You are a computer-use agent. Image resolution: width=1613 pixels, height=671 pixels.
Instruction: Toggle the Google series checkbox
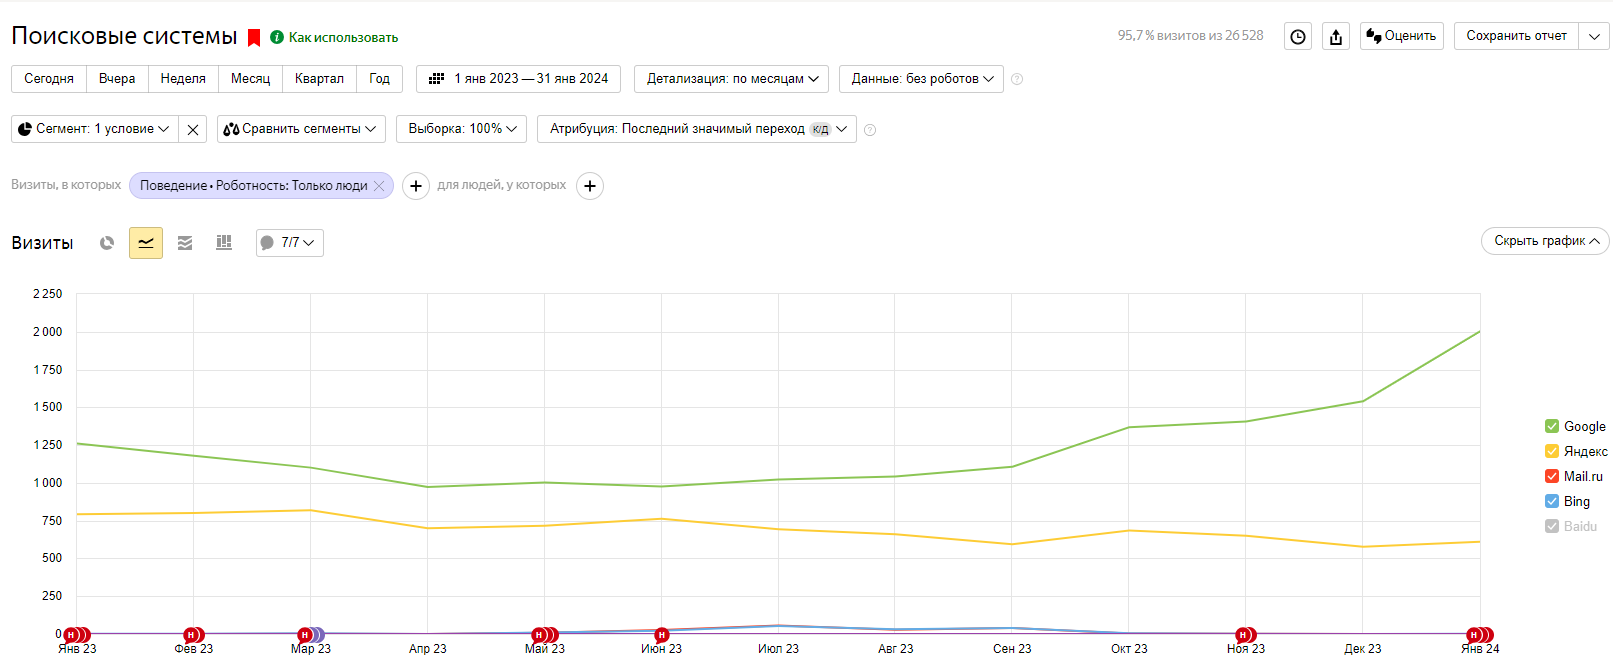(1552, 426)
